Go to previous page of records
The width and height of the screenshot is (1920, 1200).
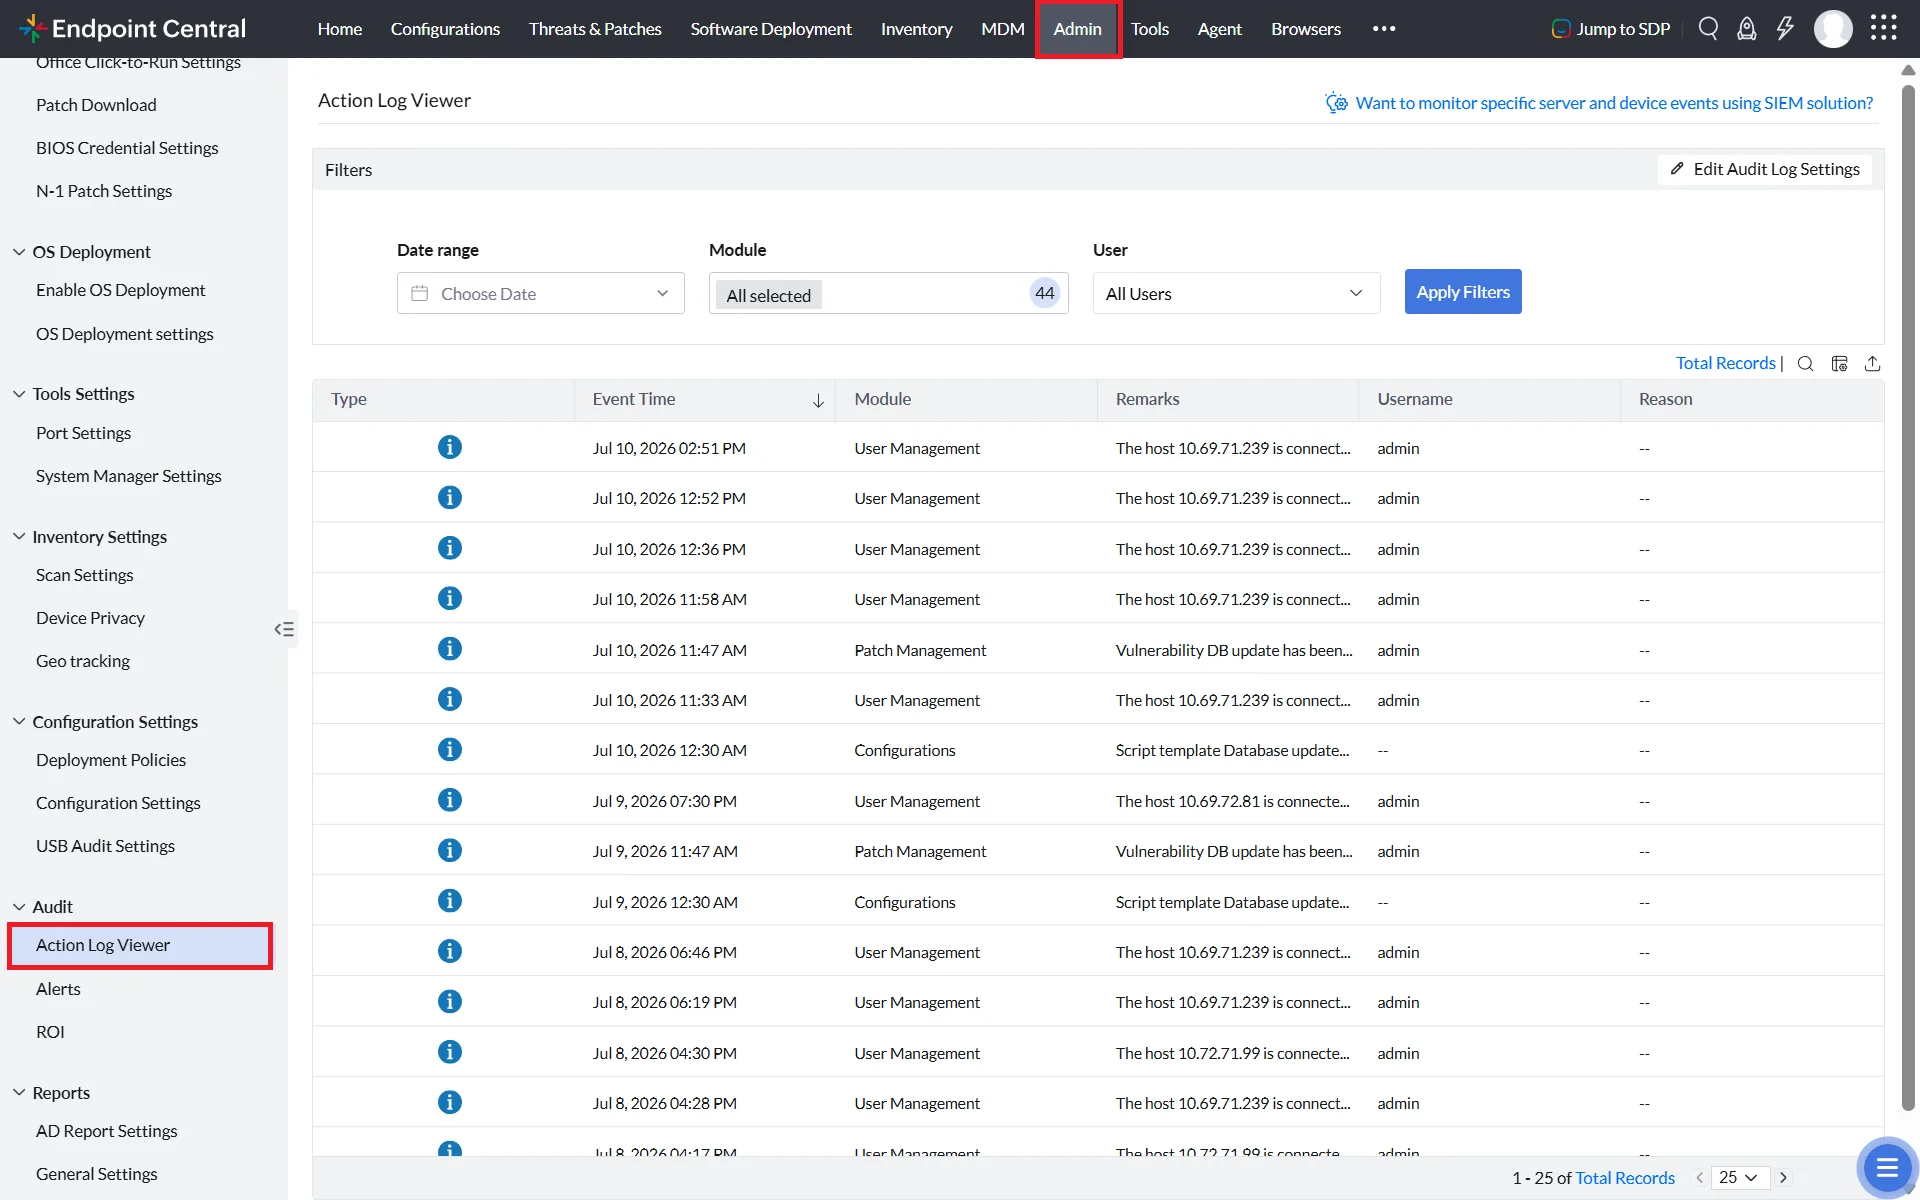[x=1699, y=1178]
